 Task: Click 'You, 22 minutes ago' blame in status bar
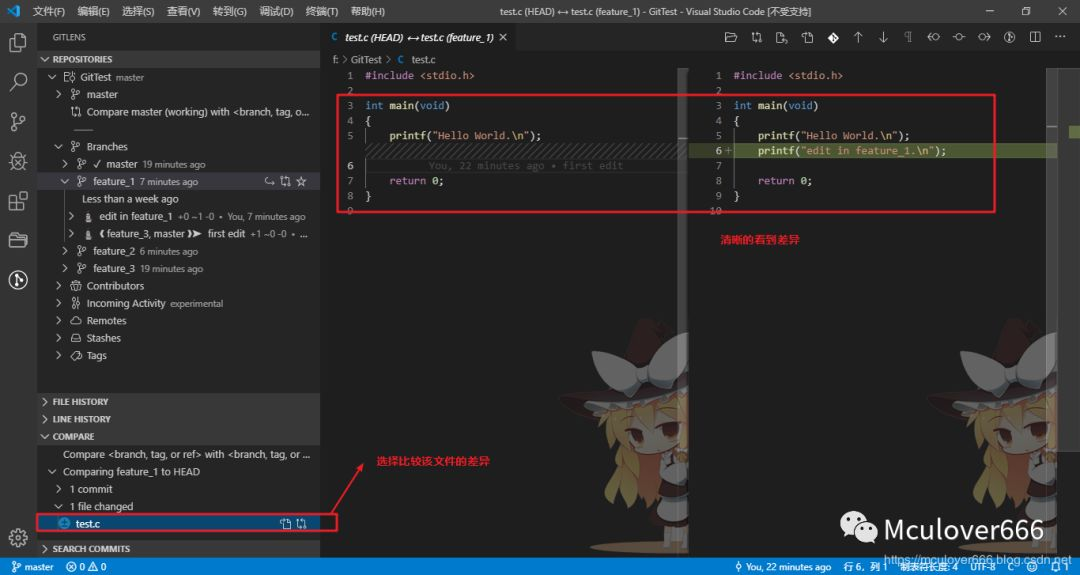783,567
